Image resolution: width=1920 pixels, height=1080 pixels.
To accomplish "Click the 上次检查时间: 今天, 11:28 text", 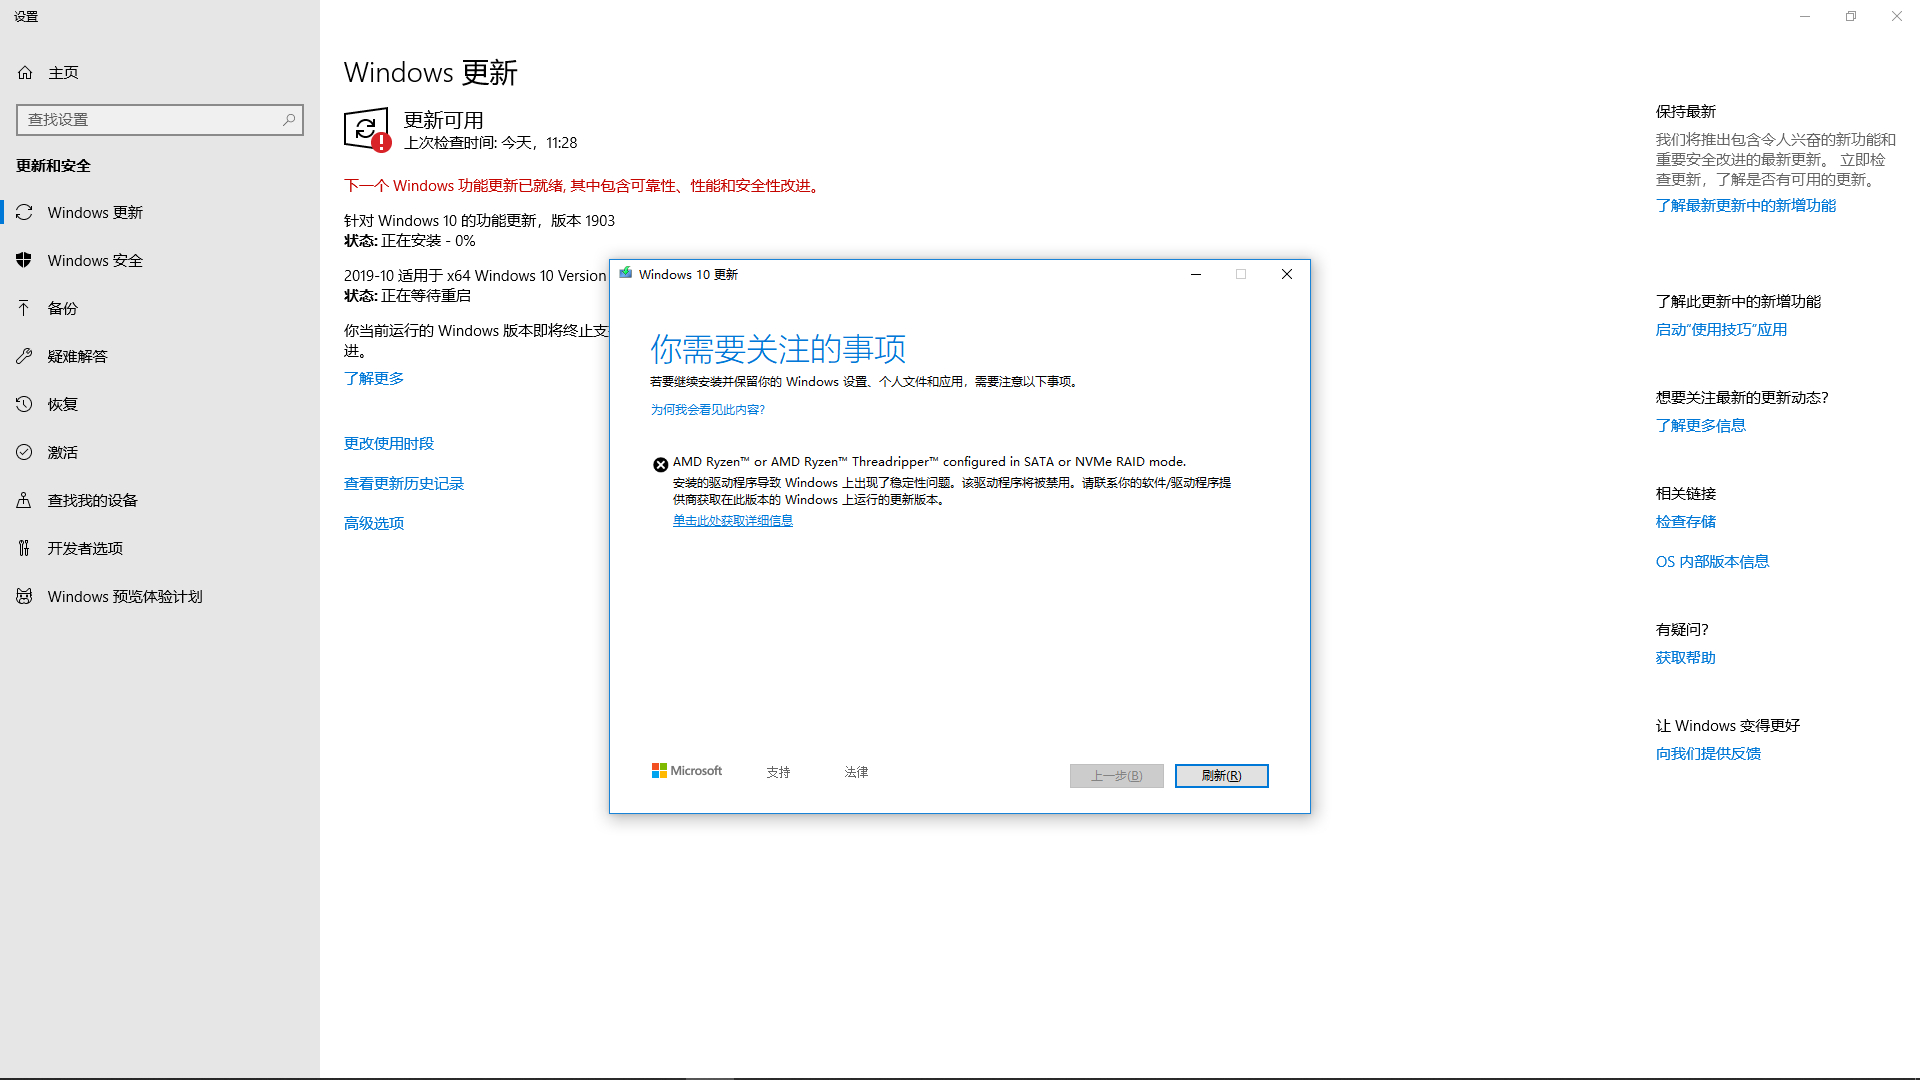I will click(491, 143).
